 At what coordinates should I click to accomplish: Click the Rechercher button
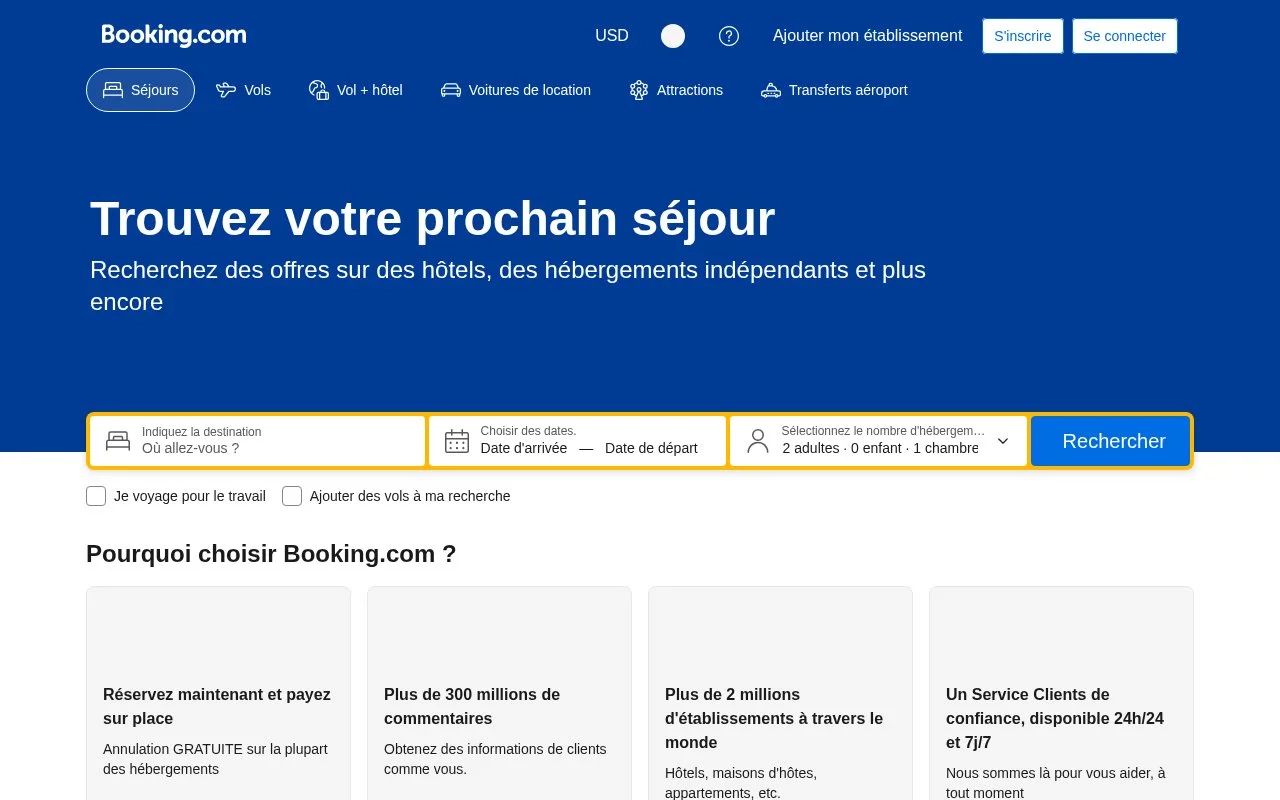[1111, 441]
